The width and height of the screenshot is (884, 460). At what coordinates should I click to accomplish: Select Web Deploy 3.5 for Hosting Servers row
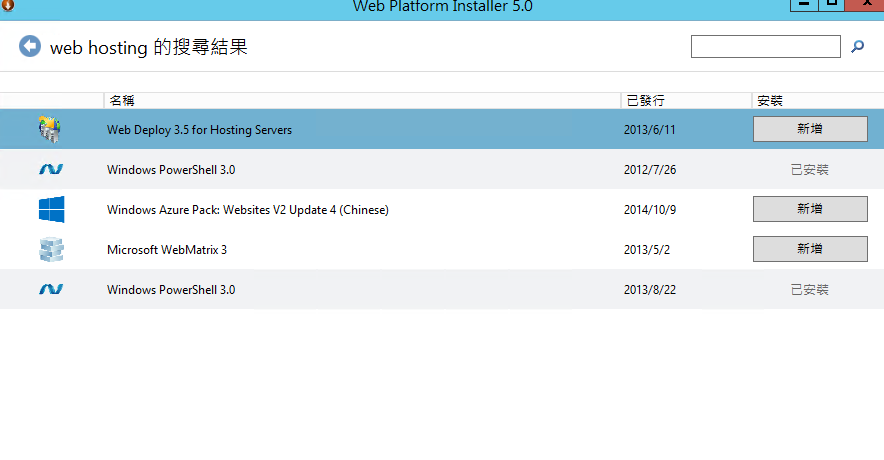pos(199,130)
